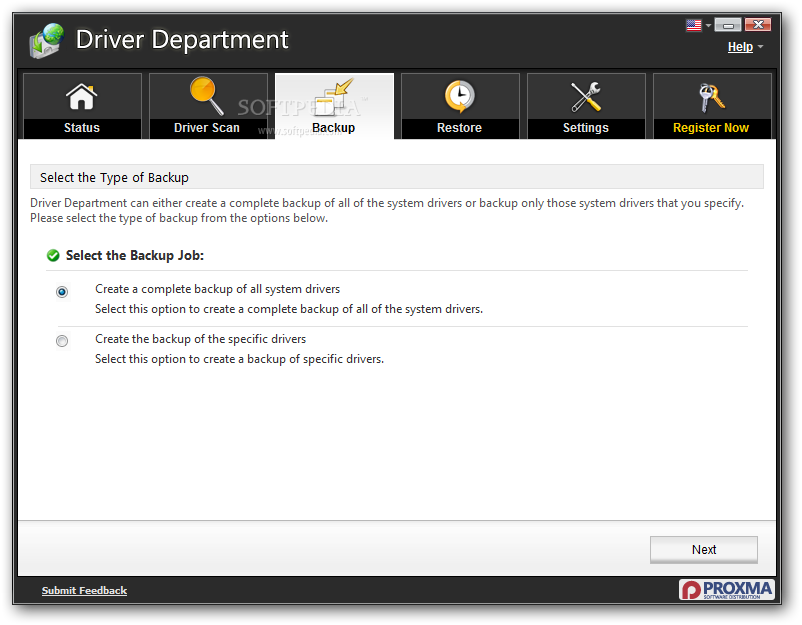Expand the Help menu arrow
The height and width of the screenshot is (625, 802).
pos(761,47)
